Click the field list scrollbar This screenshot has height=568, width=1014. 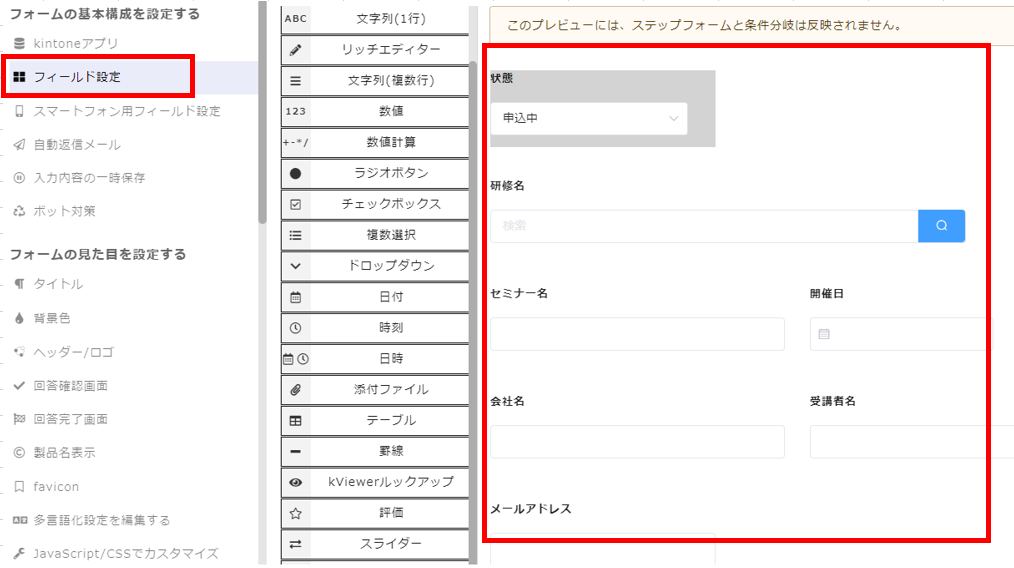coord(473,311)
